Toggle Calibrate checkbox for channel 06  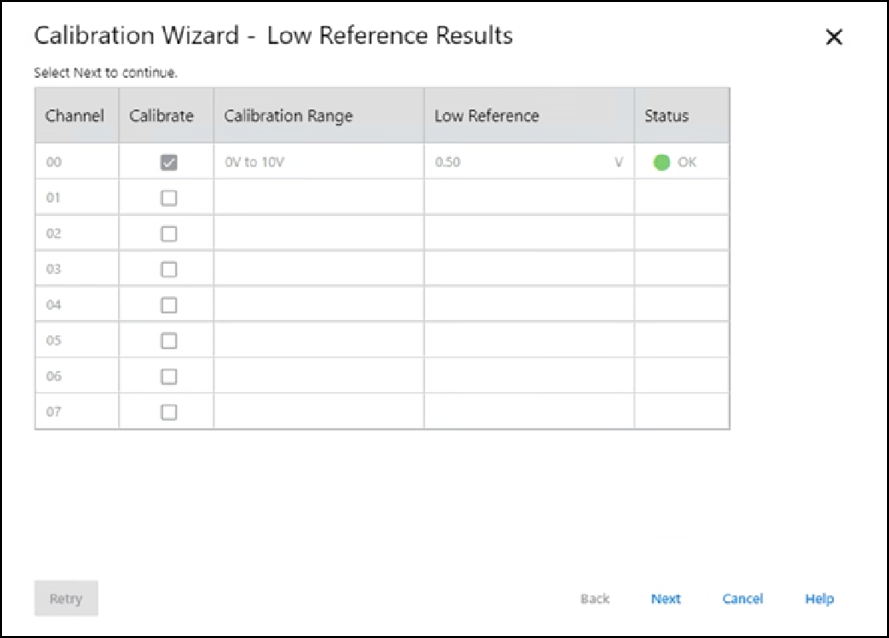pyautogui.click(x=169, y=376)
